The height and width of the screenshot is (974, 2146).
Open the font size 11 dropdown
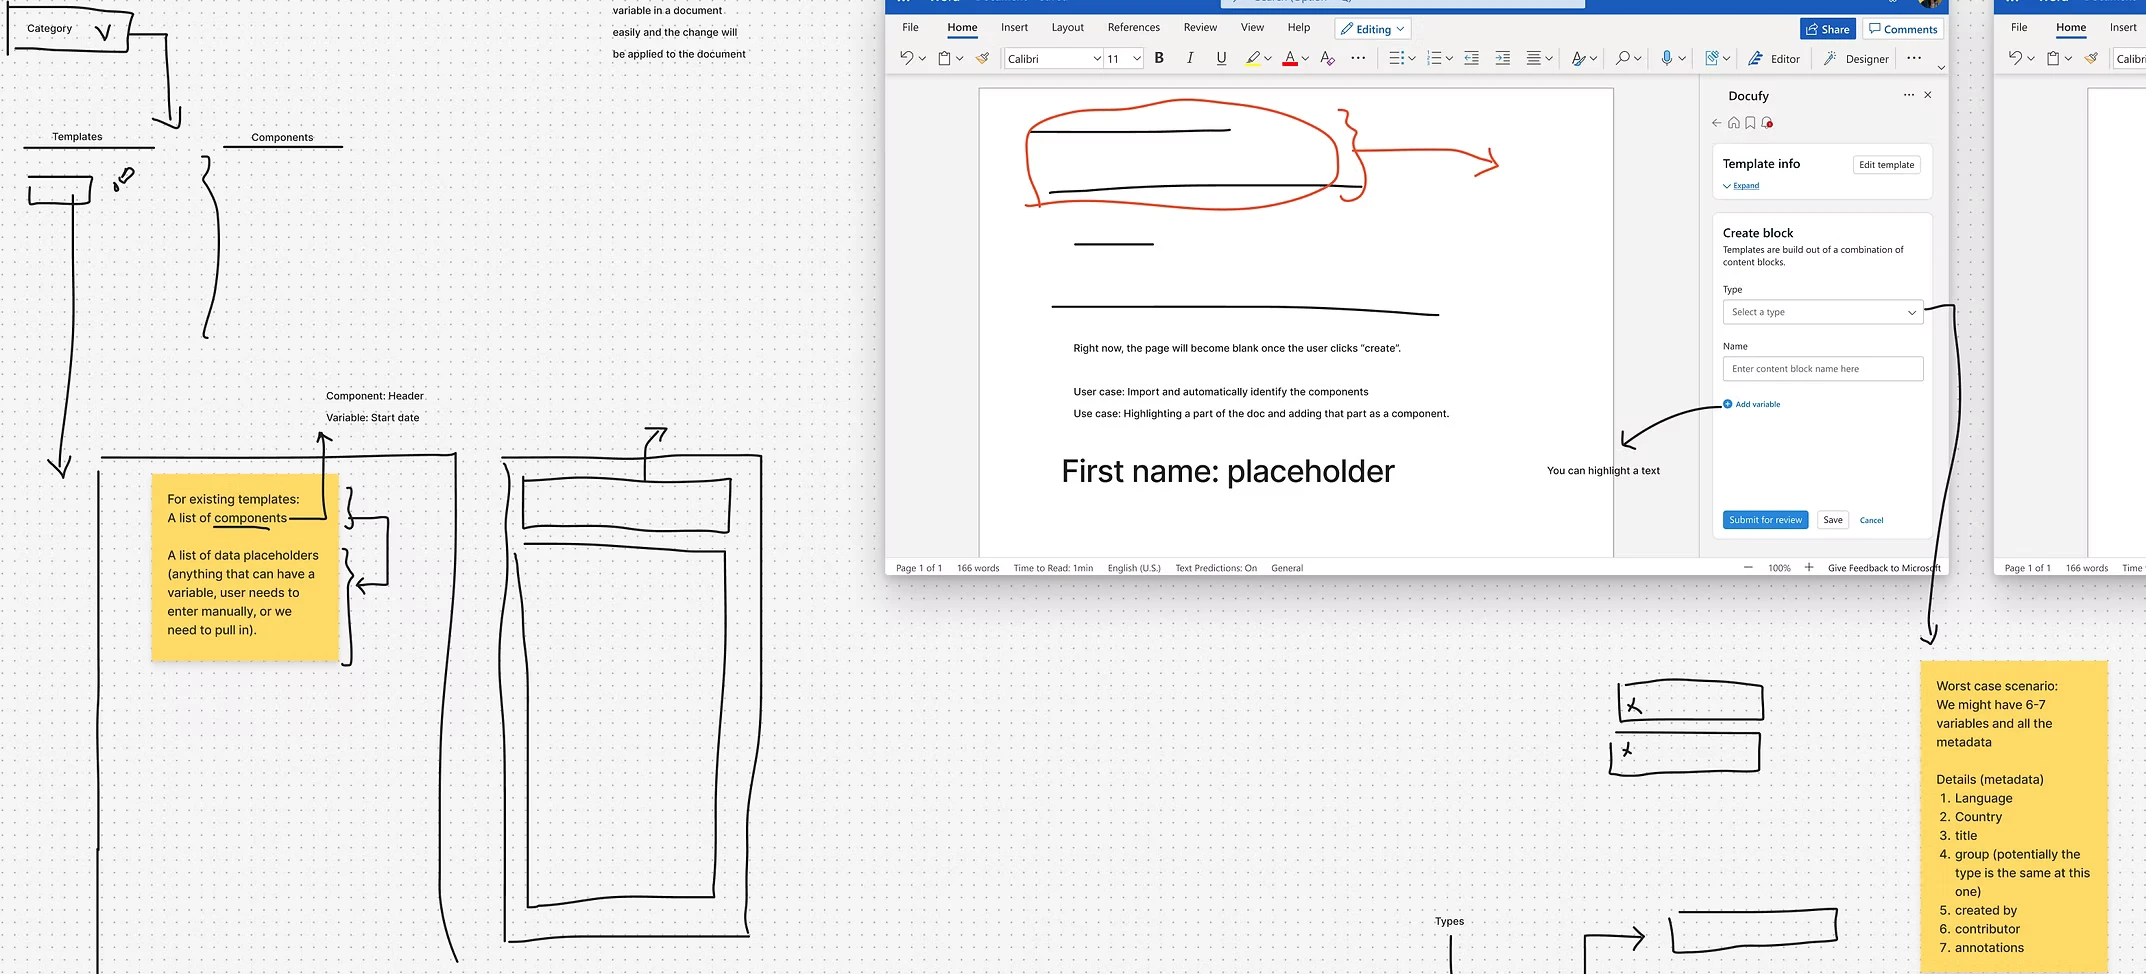[1137, 59]
